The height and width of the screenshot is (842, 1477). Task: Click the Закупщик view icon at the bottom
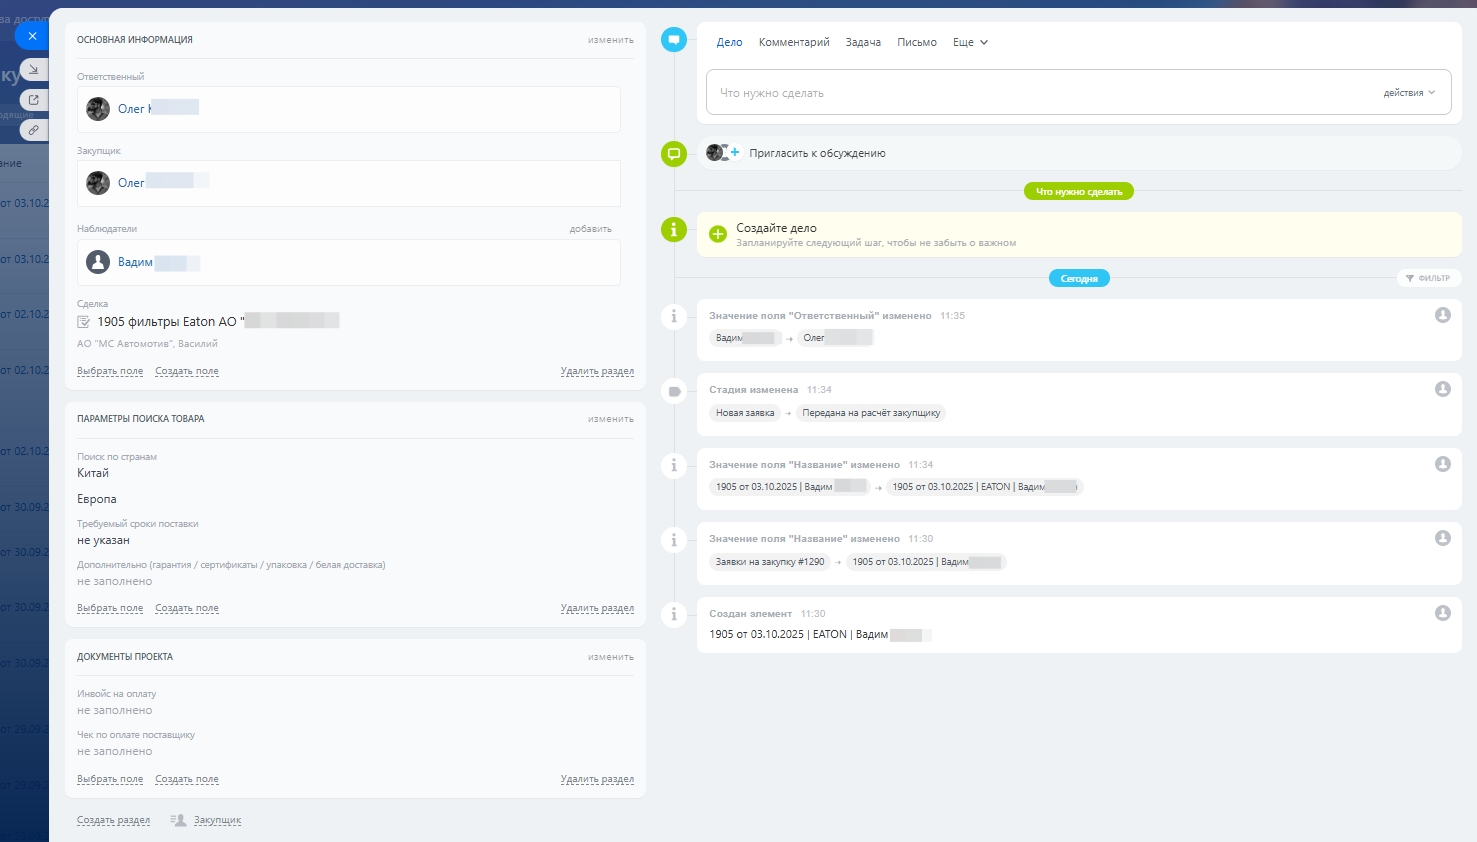click(x=179, y=820)
